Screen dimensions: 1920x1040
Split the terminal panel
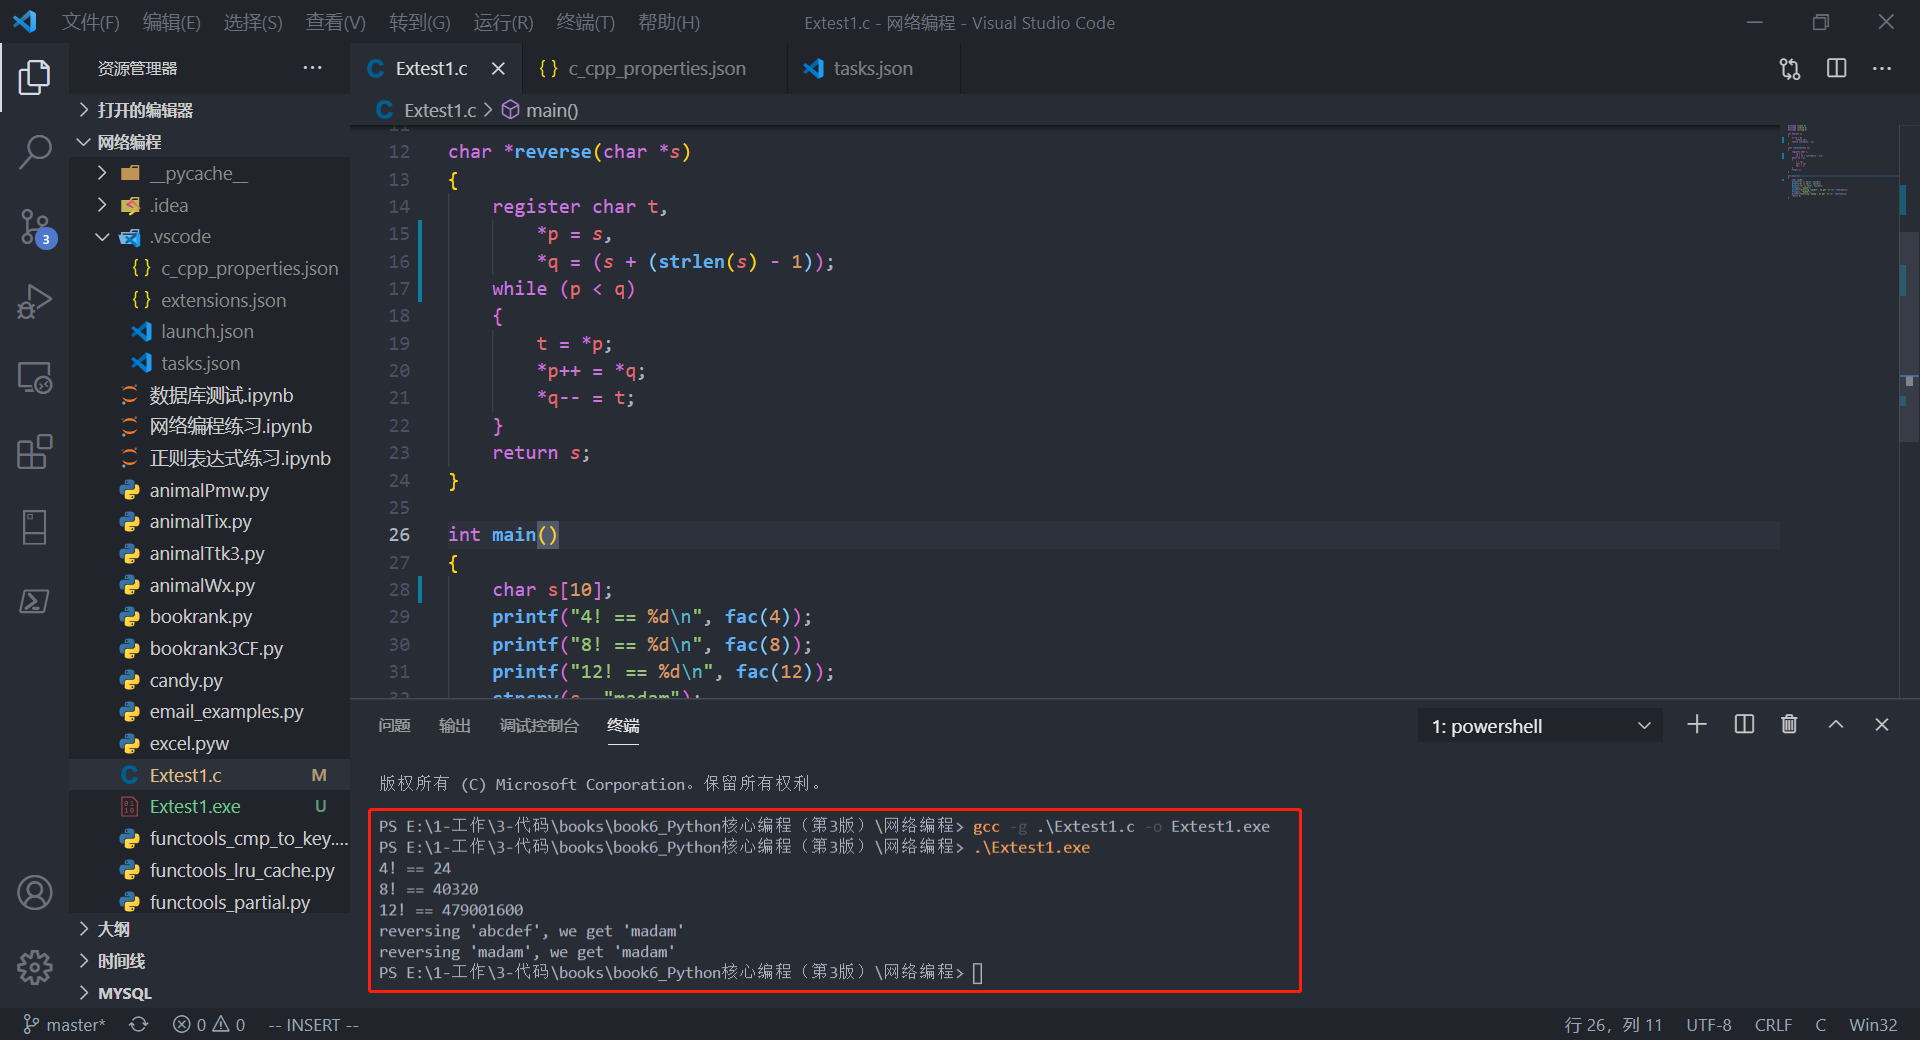click(1744, 725)
